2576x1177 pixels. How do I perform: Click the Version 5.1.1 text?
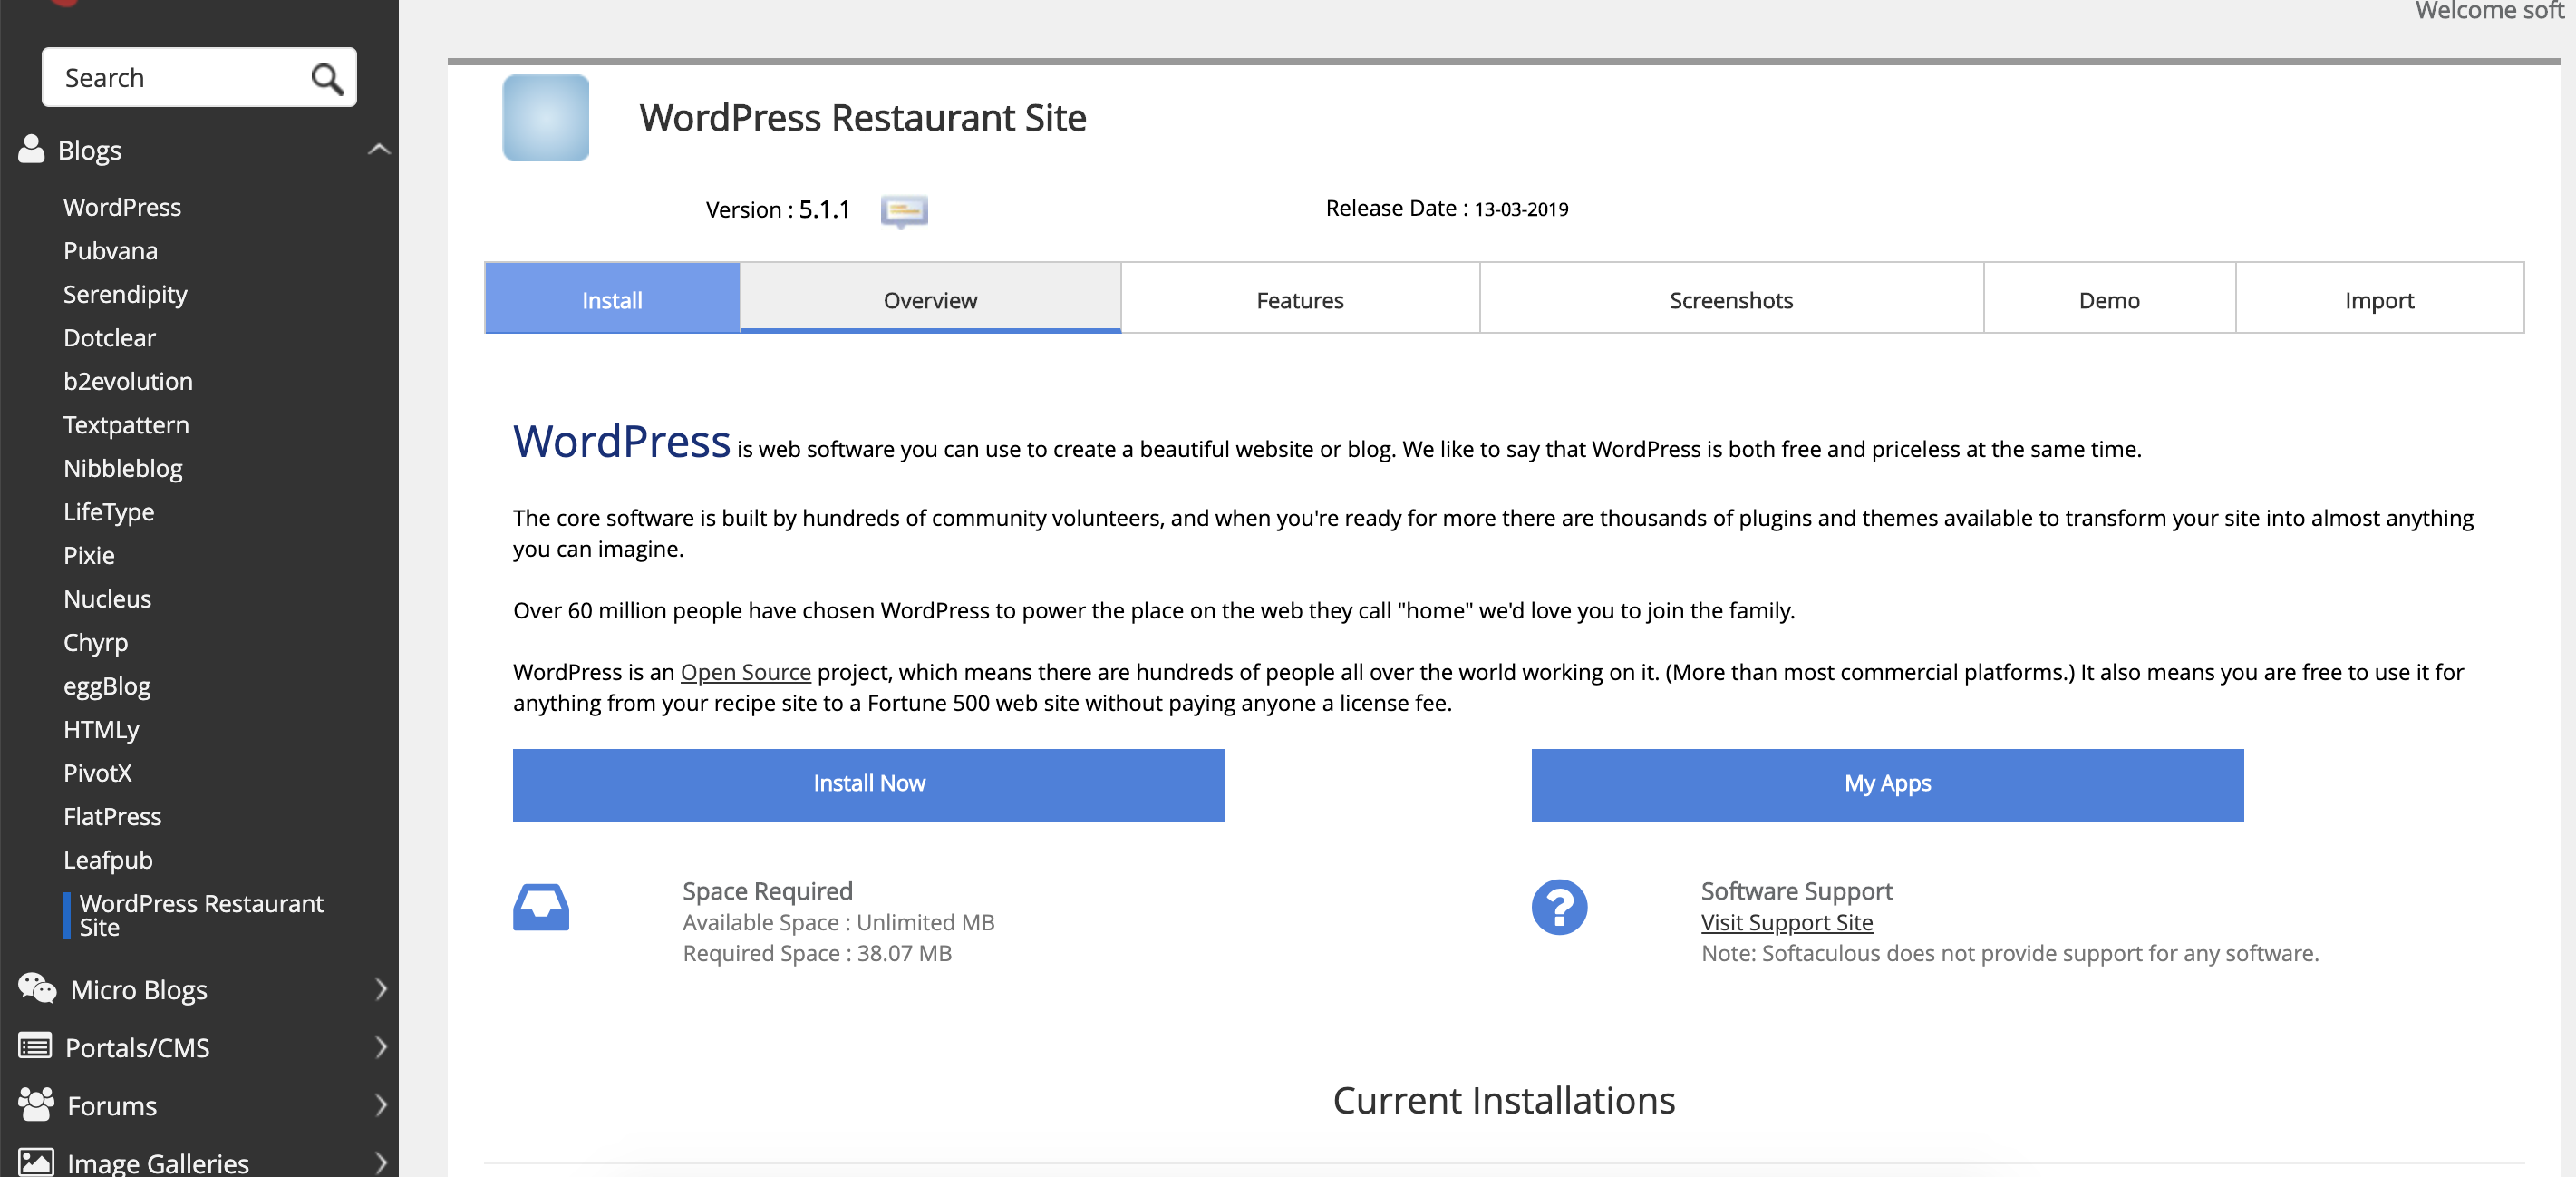coord(778,209)
